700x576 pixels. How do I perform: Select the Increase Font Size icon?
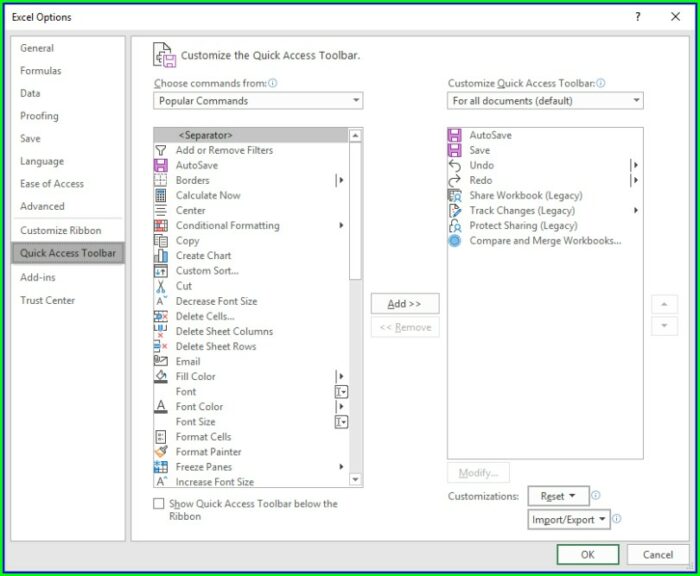point(160,482)
